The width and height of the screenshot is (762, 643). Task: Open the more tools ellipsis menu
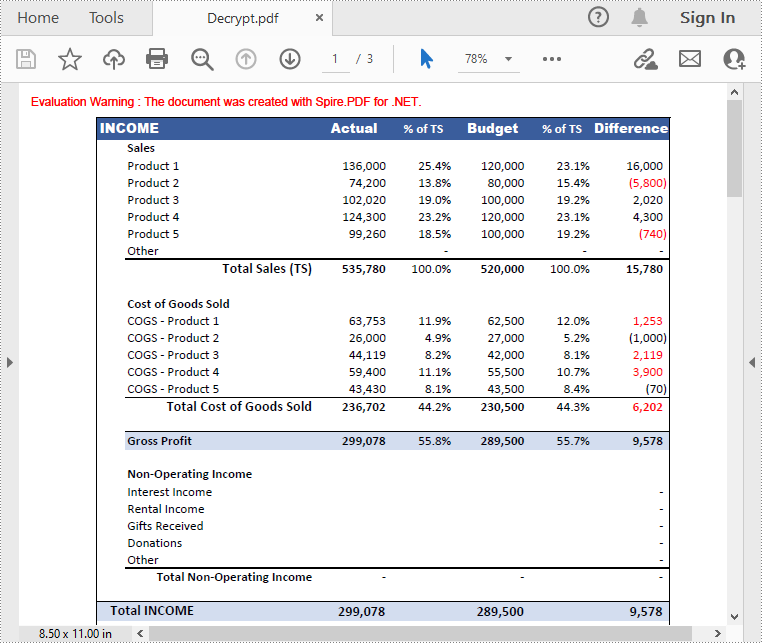coord(552,59)
